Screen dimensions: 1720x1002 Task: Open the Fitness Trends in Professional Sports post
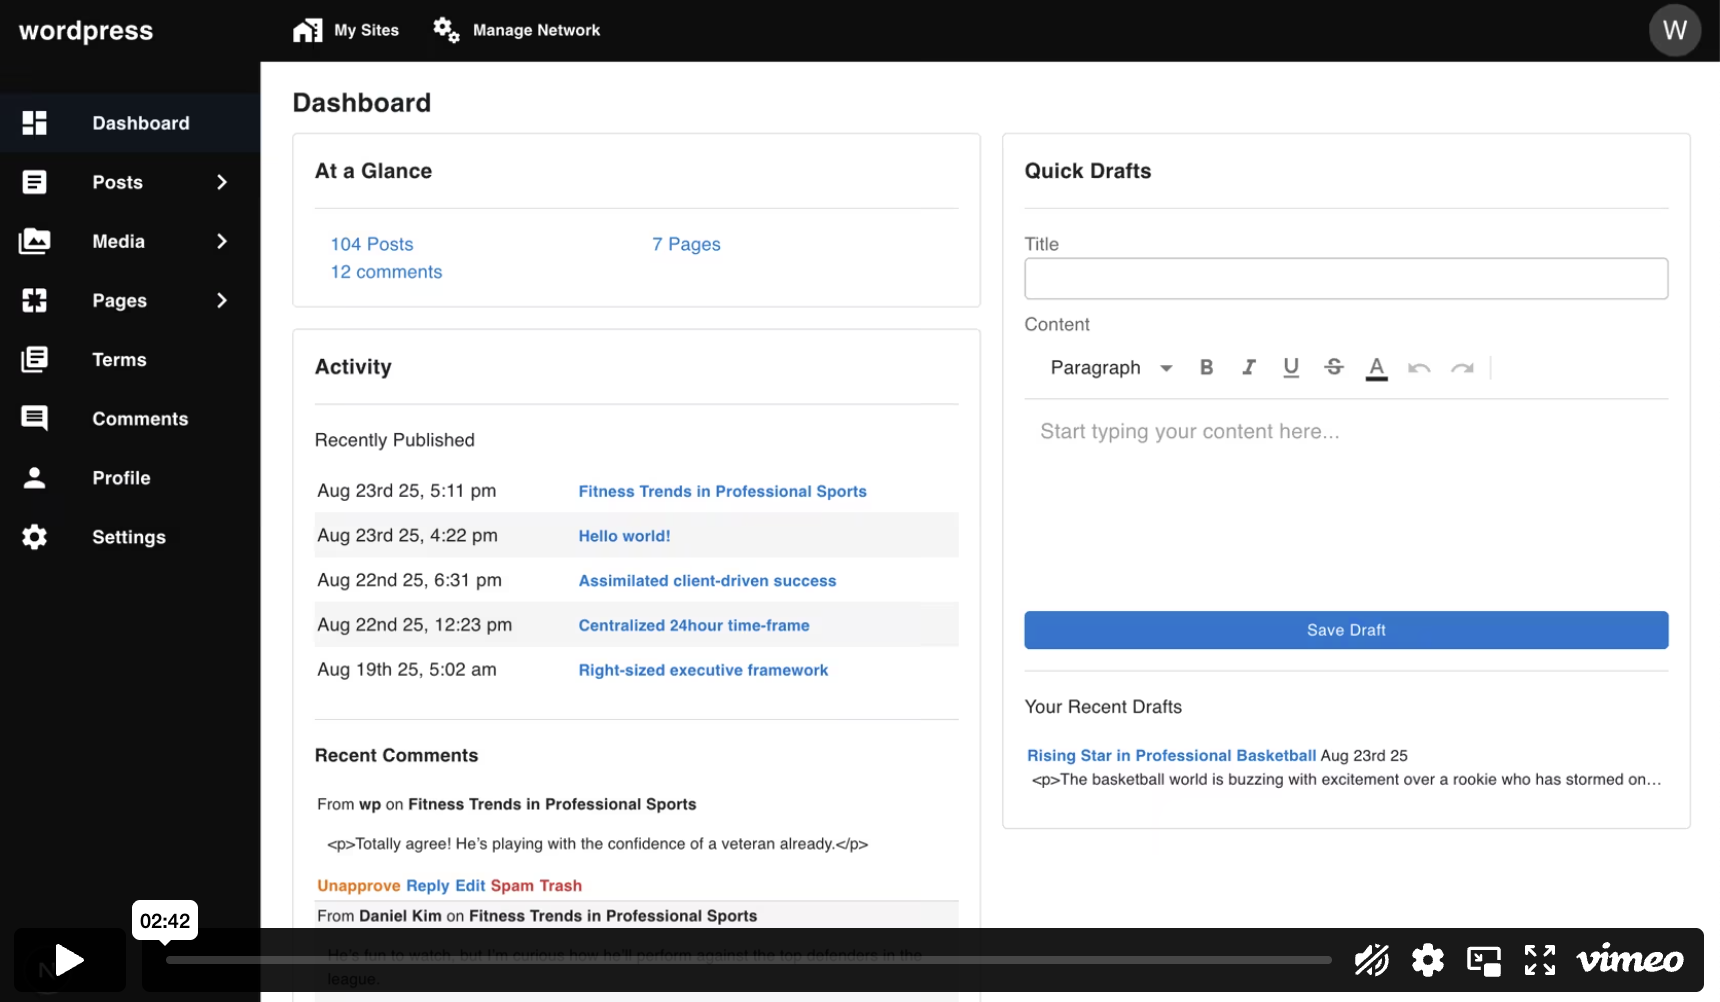click(x=722, y=491)
